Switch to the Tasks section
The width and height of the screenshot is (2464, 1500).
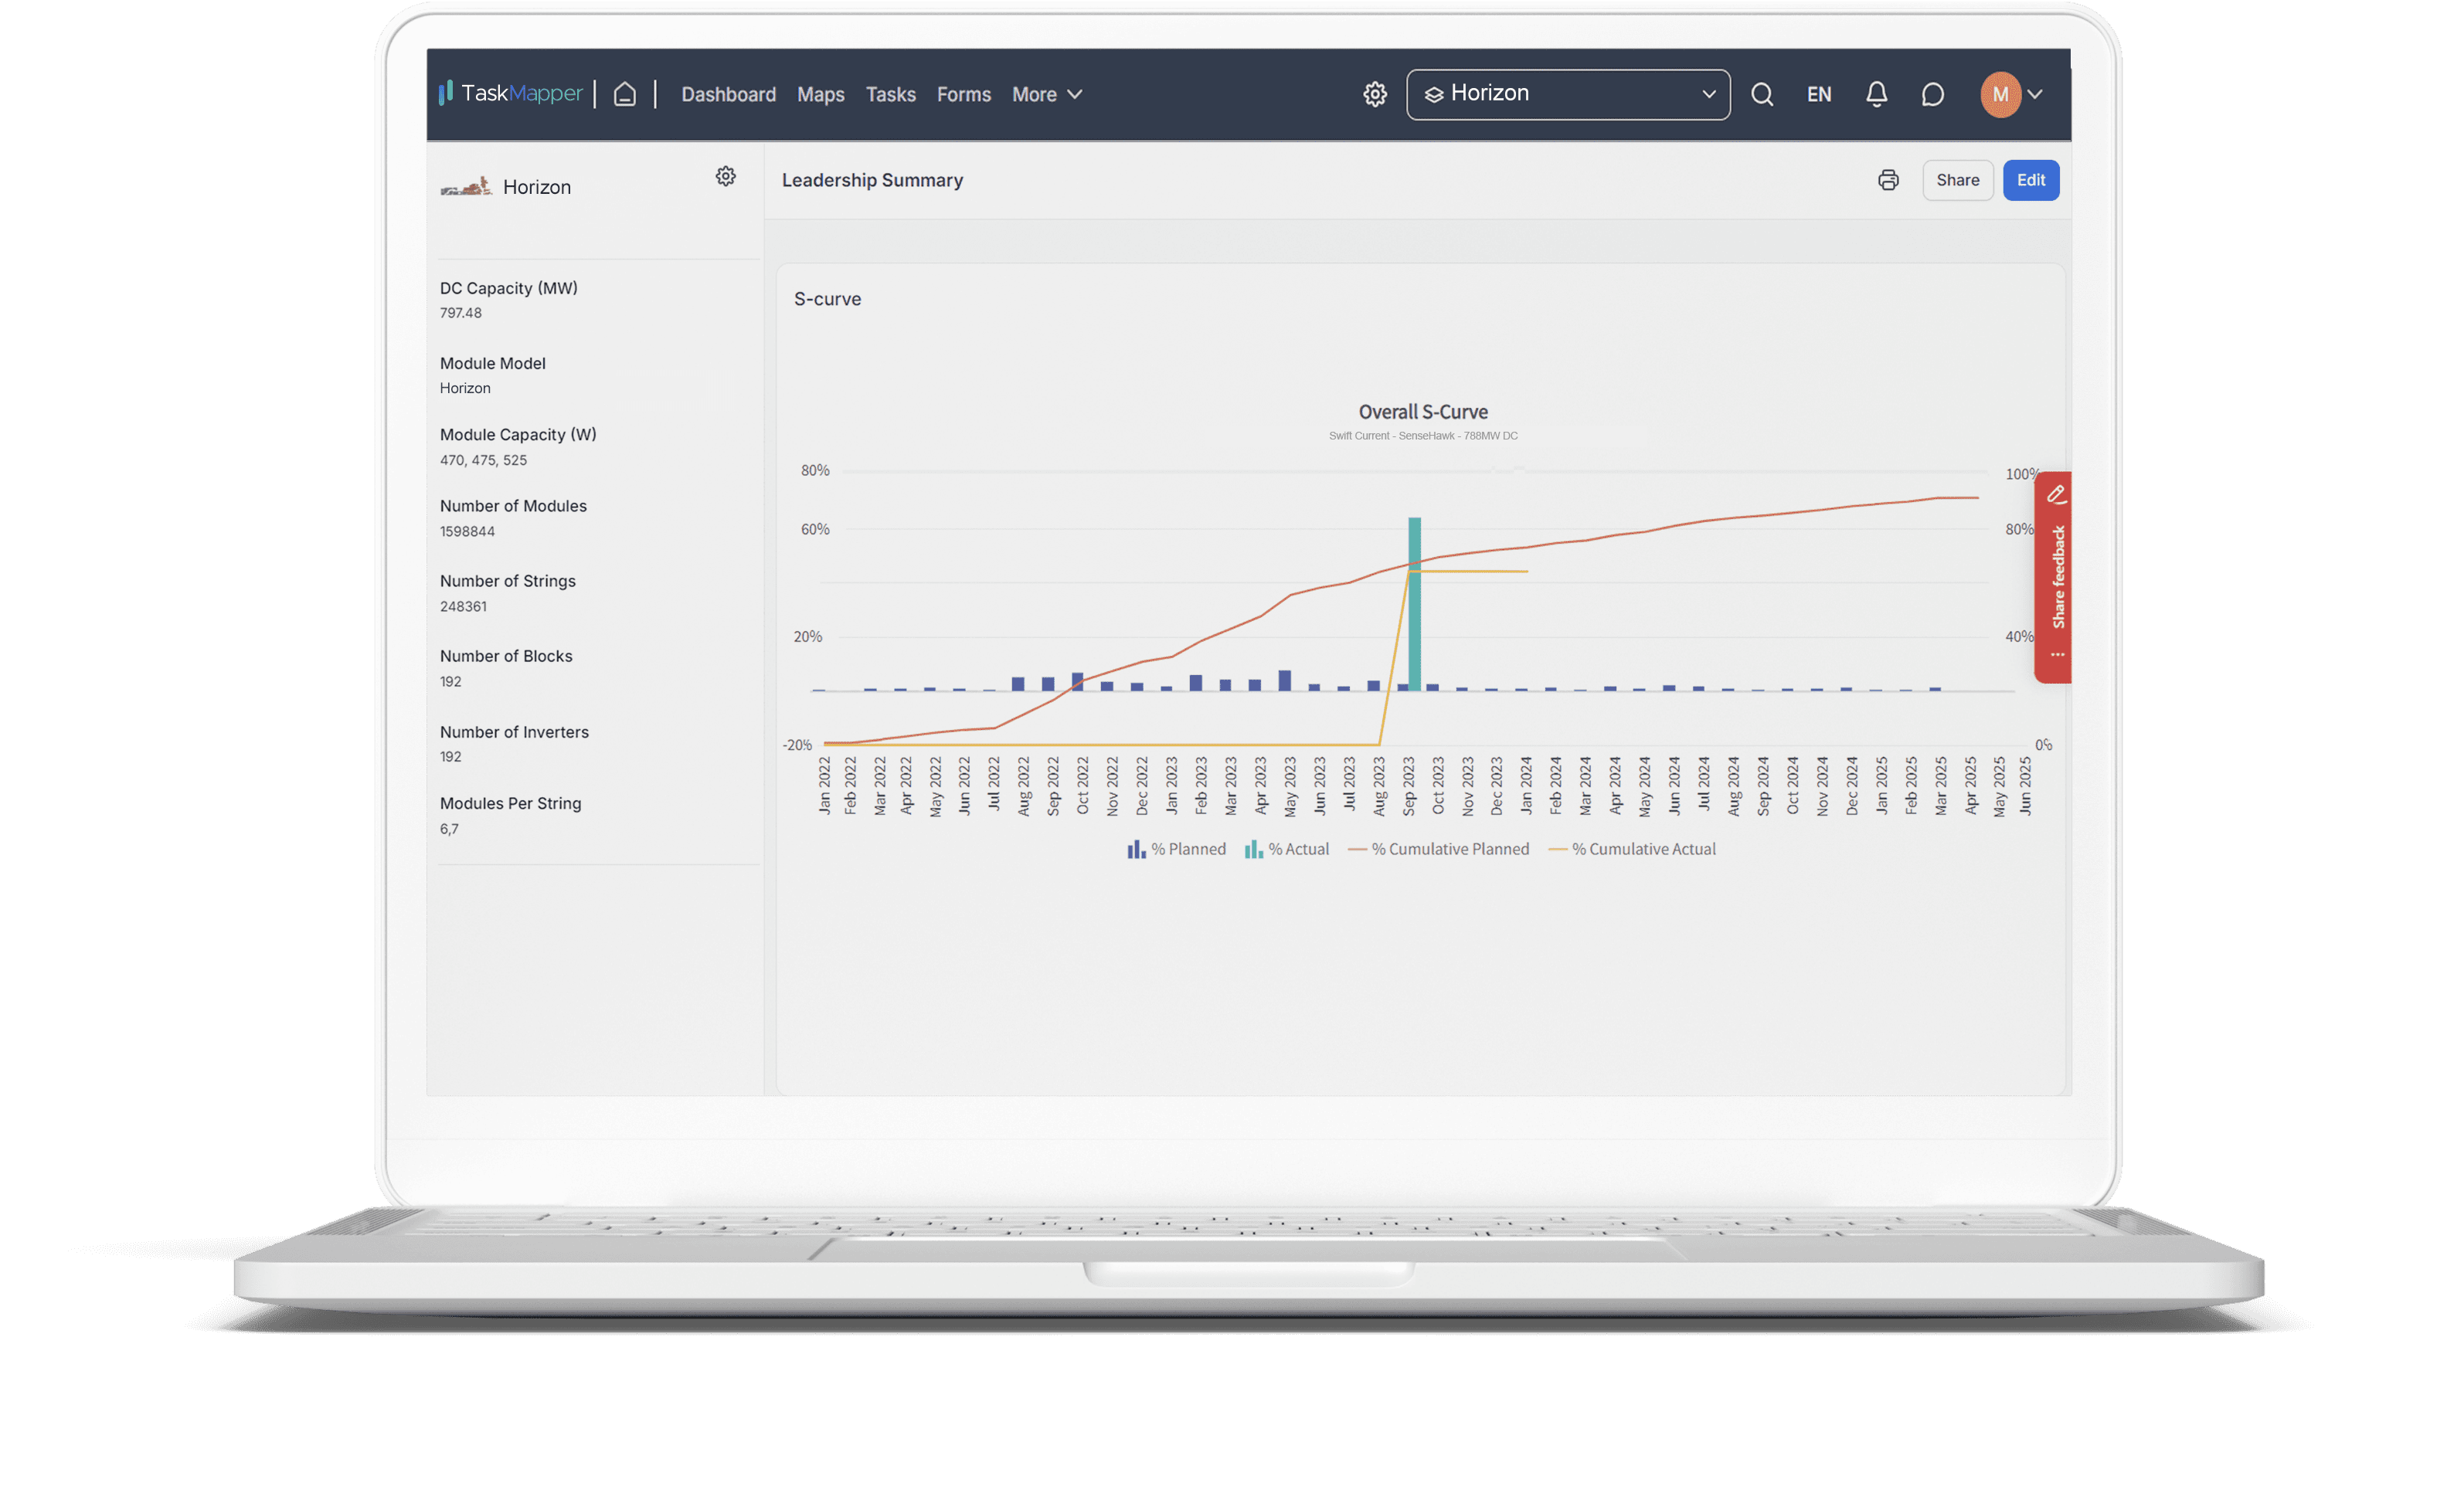890,94
